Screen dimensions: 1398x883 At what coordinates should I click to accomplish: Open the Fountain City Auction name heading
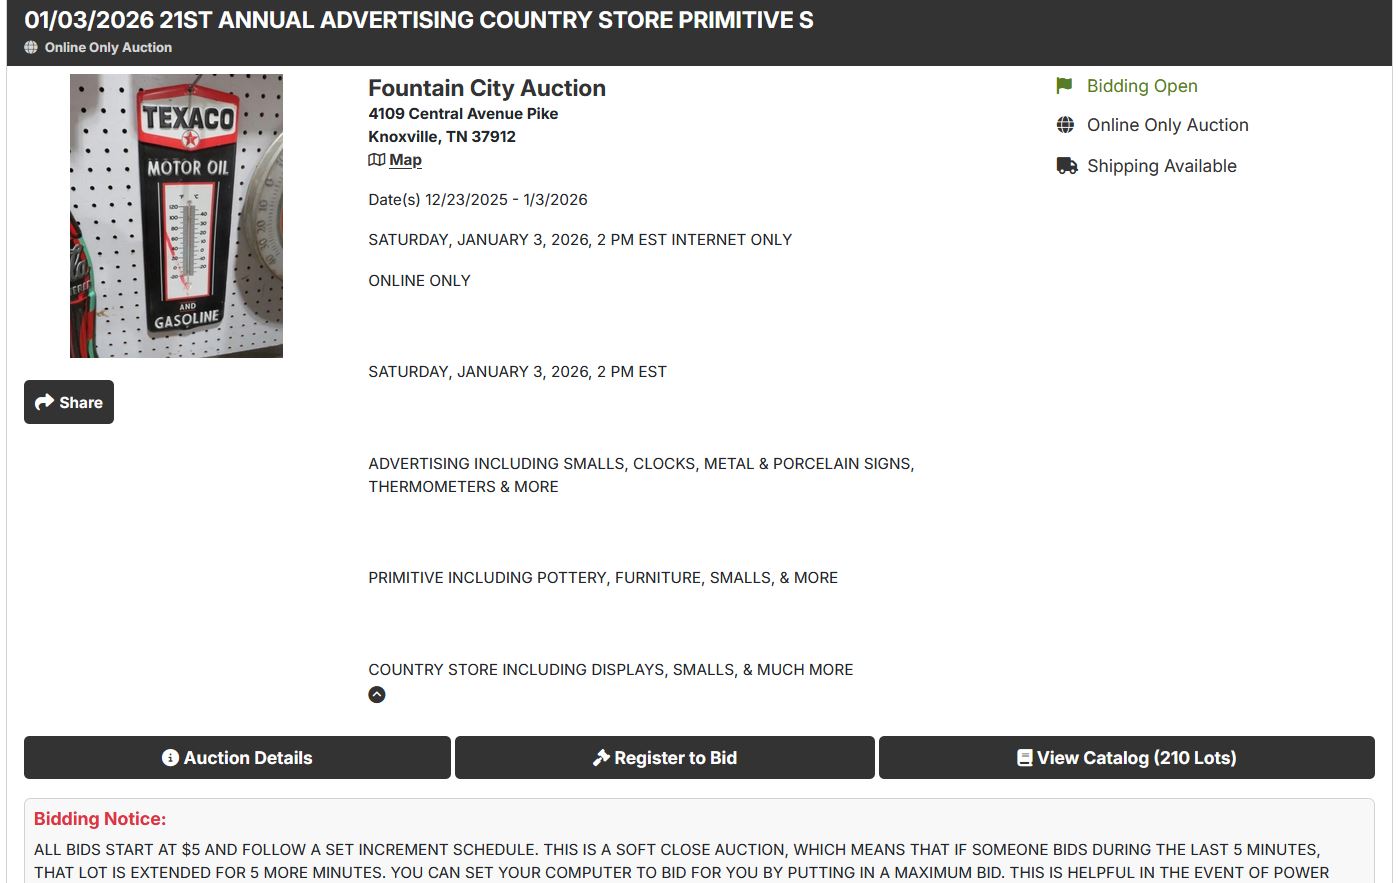pyautogui.click(x=487, y=88)
